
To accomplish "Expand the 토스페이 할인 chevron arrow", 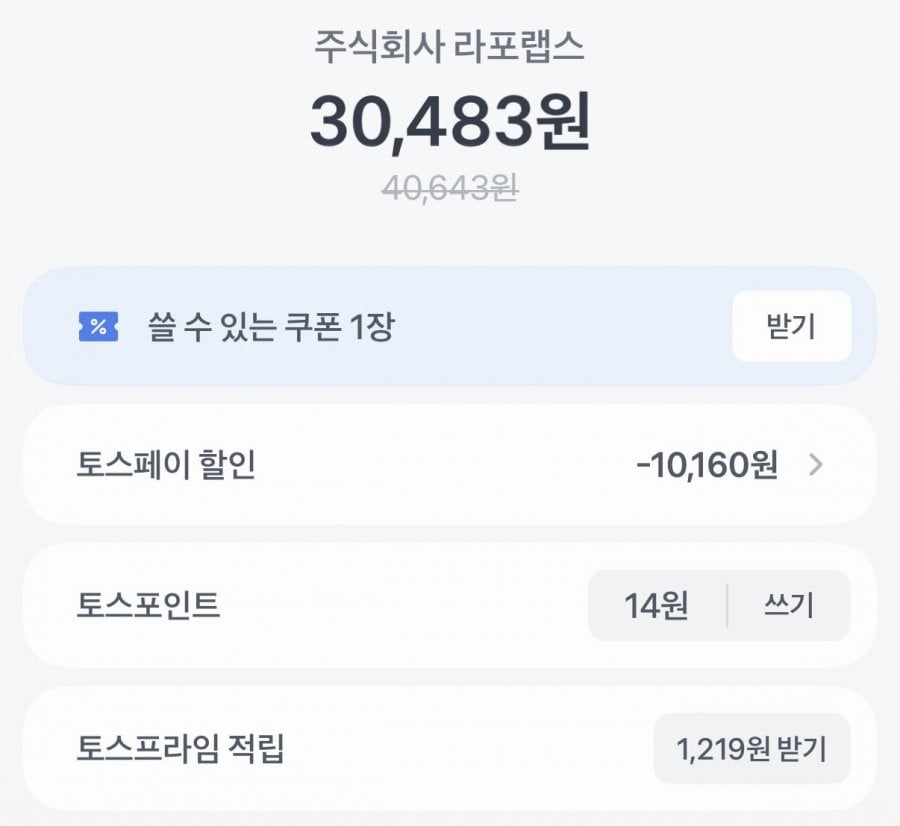I will point(815,465).
